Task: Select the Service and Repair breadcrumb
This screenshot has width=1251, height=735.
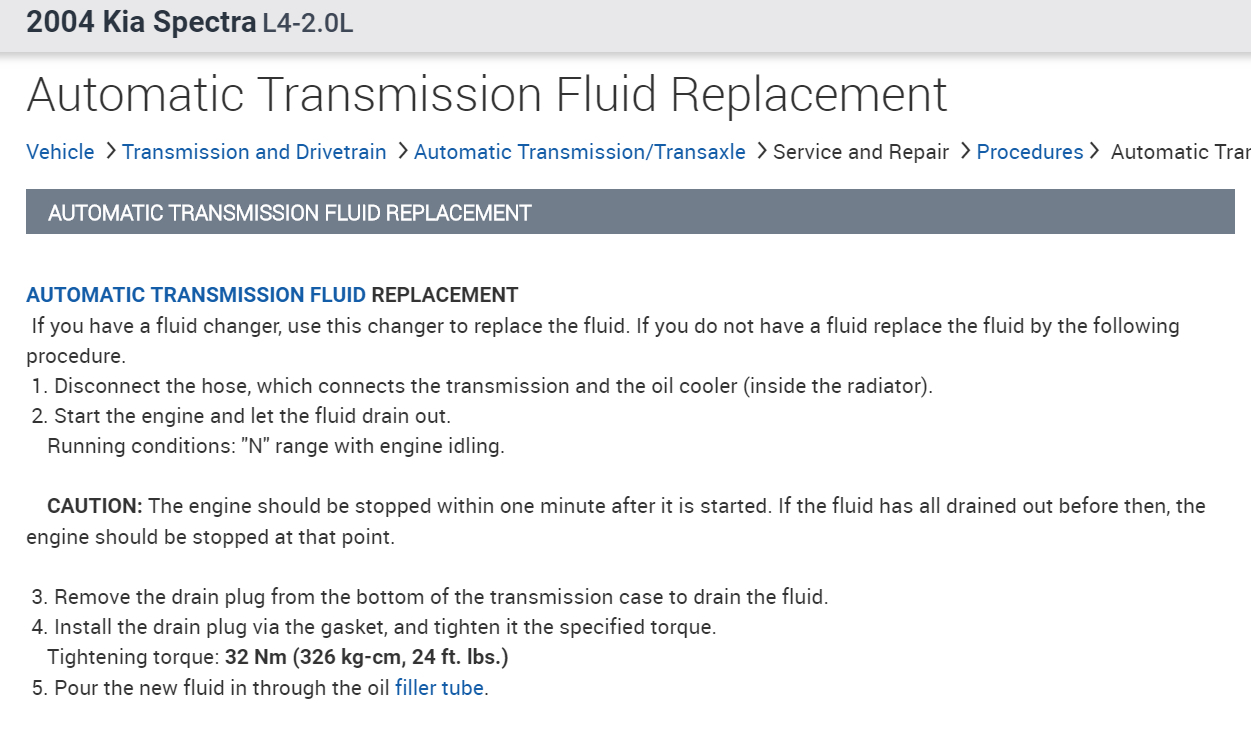Action: (861, 152)
